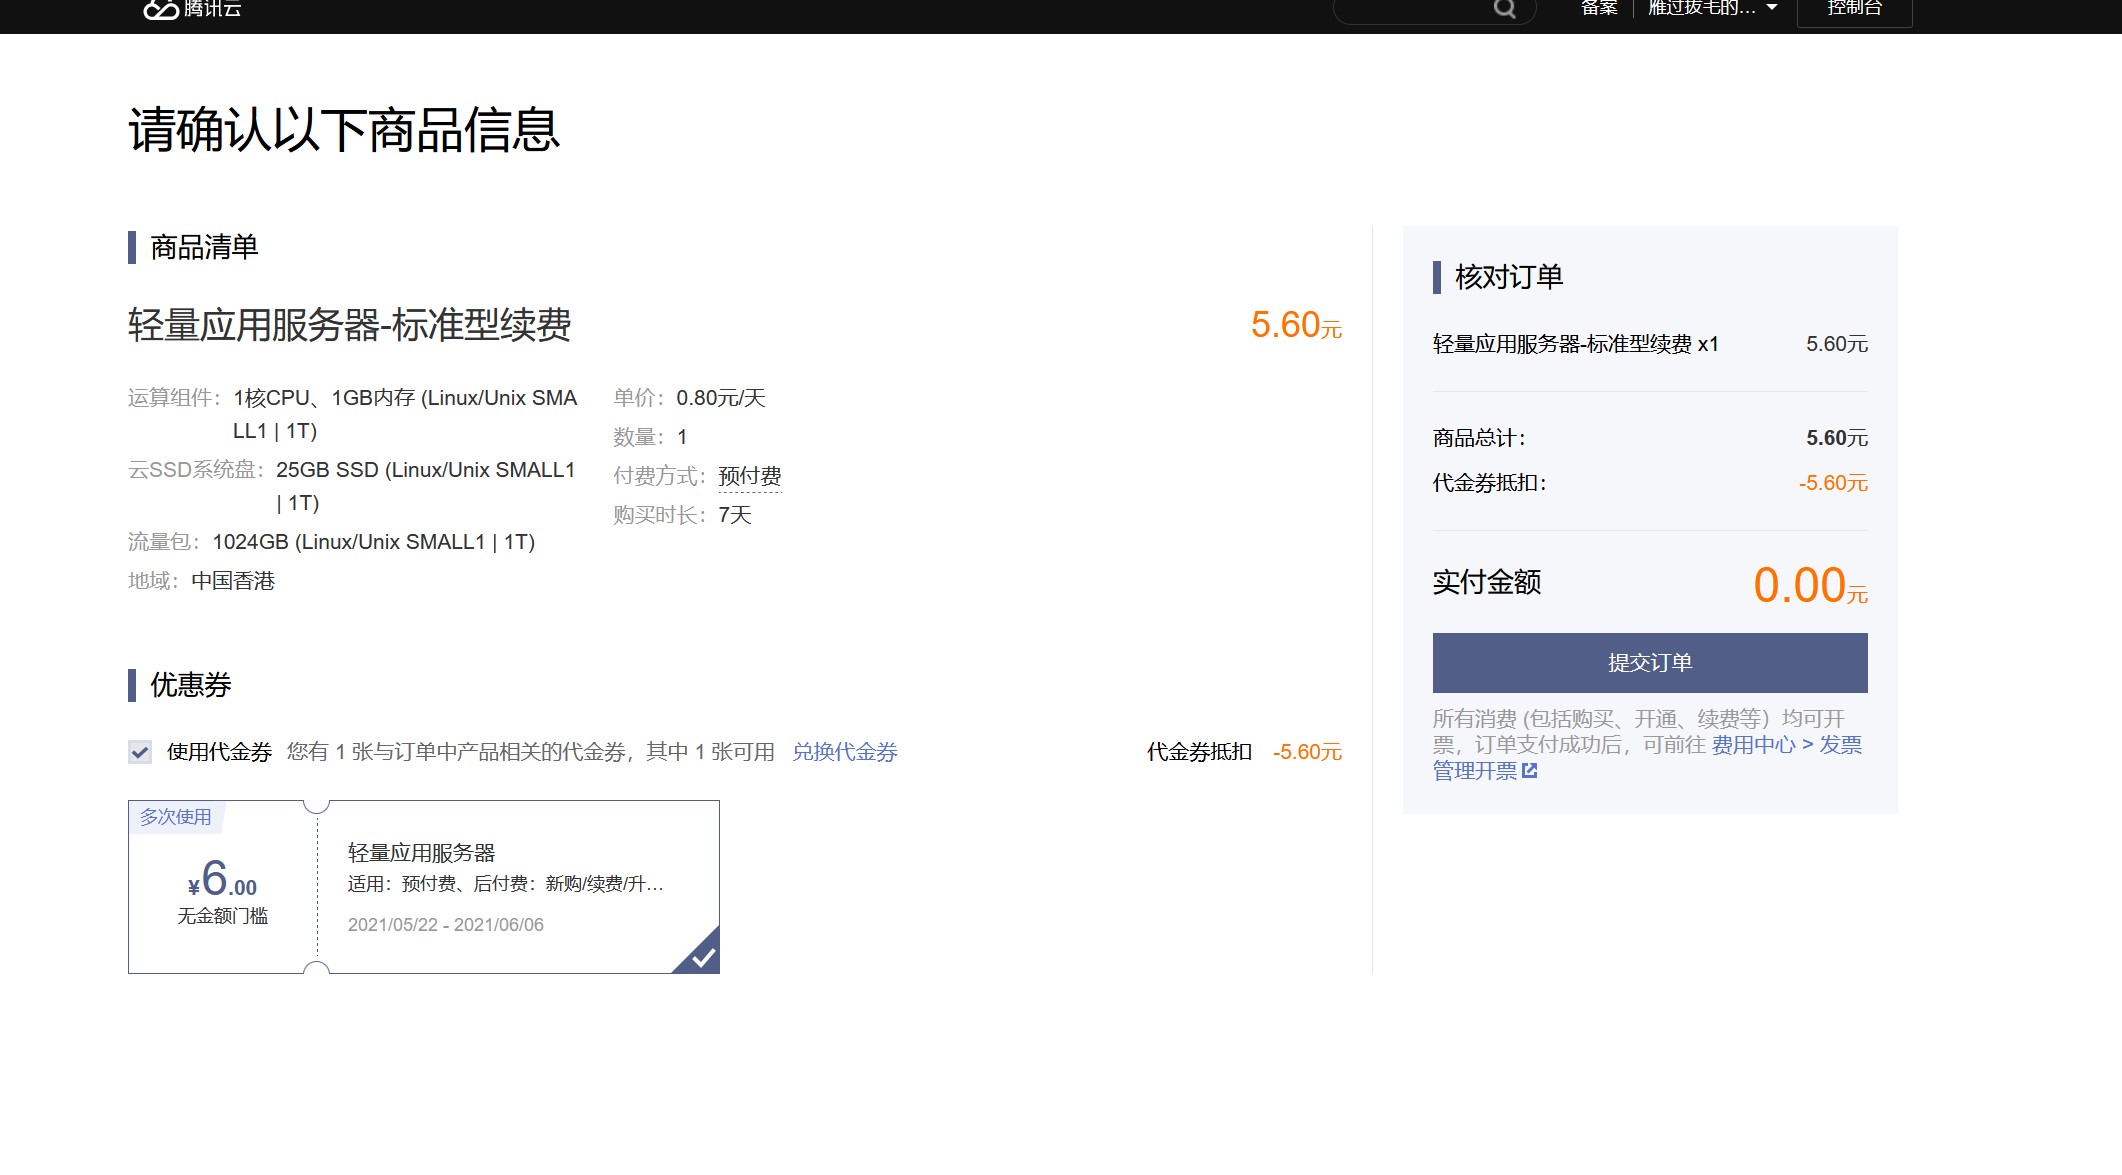
Task: Open the account menu in the header
Action: coord(1712,8)
